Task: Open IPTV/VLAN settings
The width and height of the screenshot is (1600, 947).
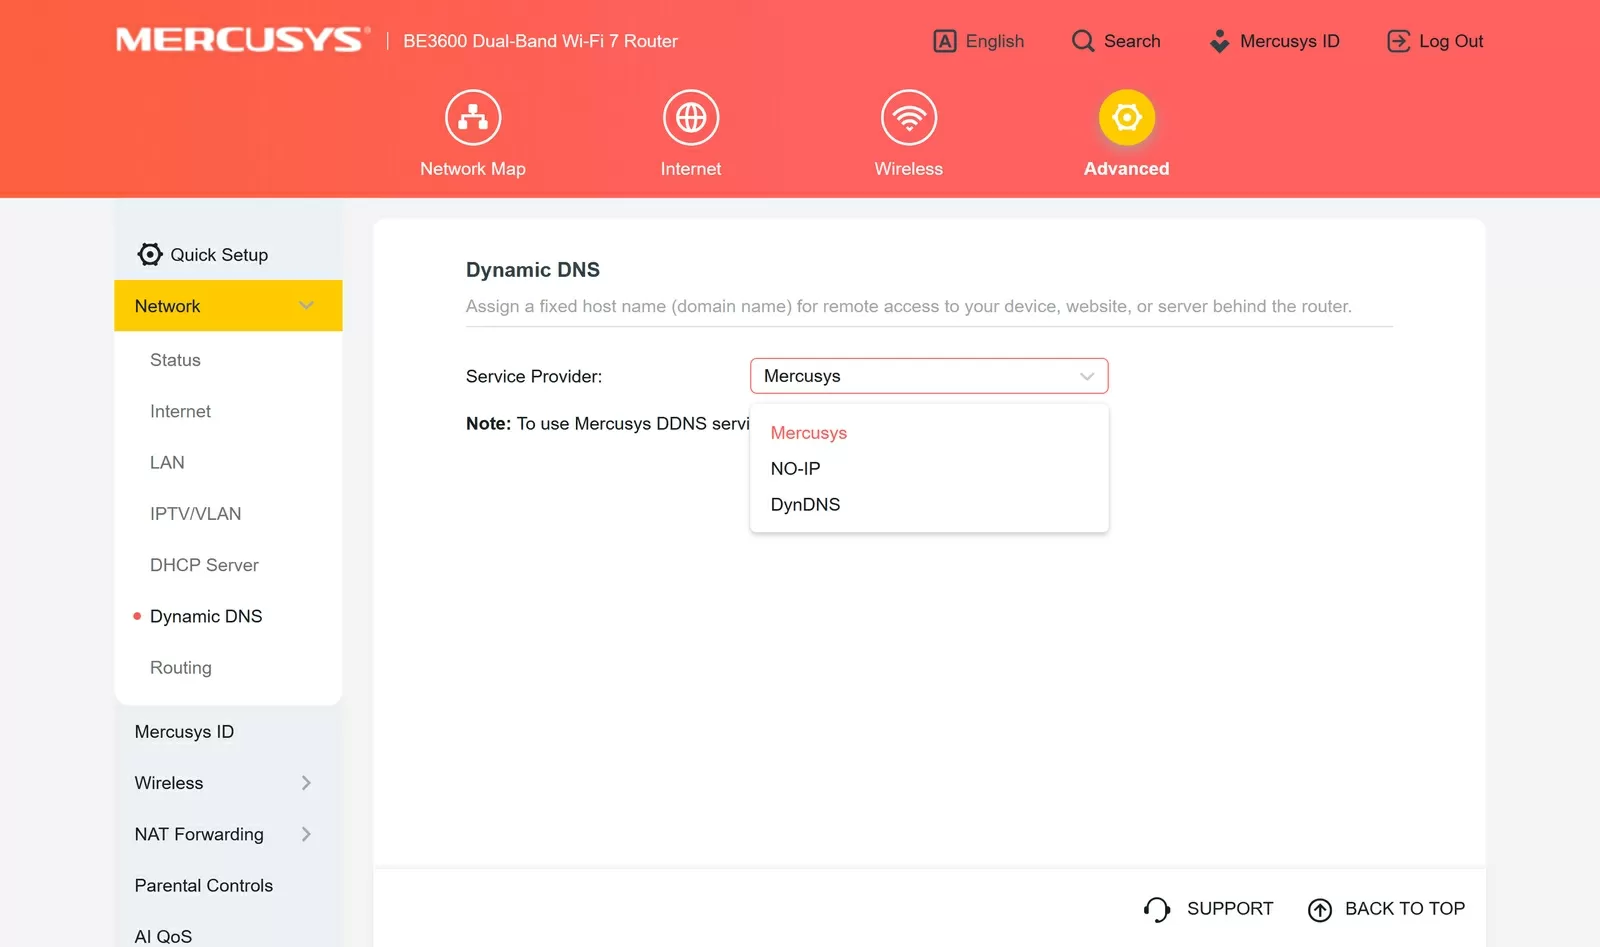Action: [x=196, y=514]
